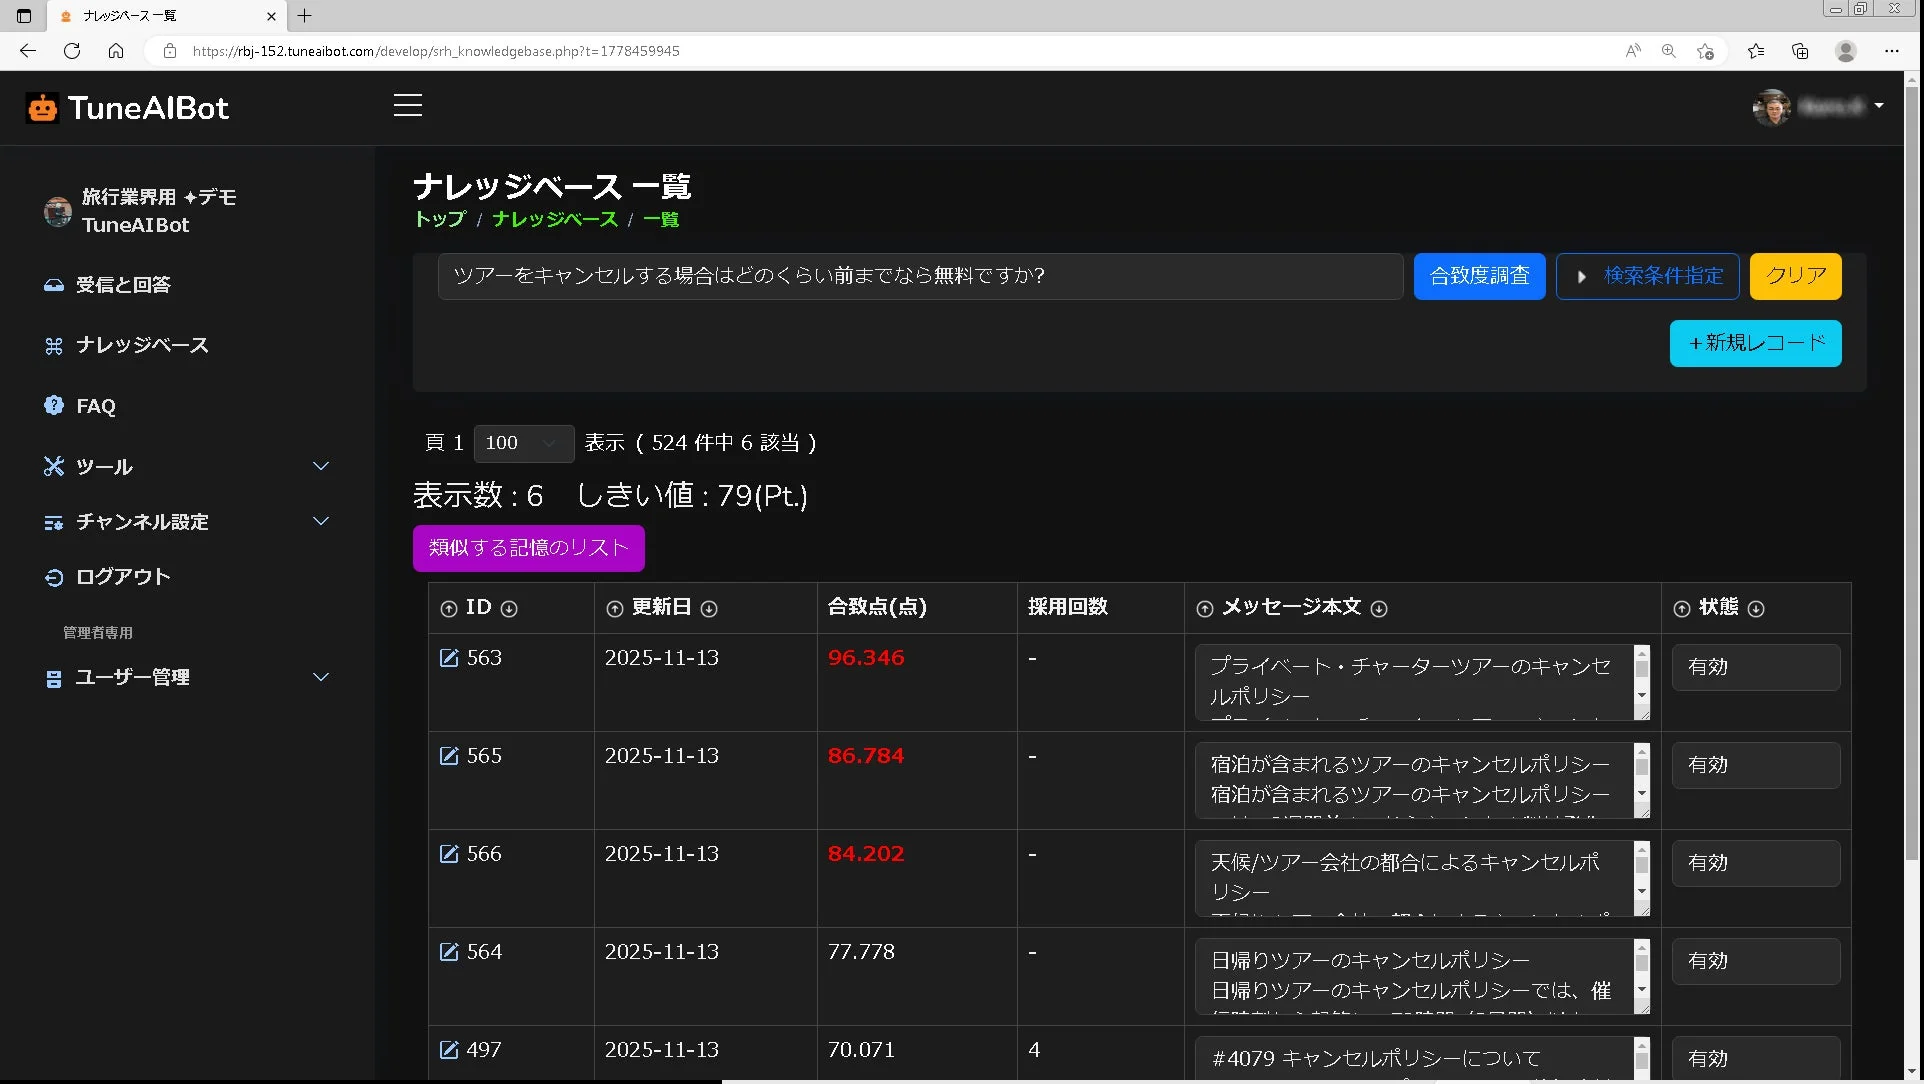The width and height of the screenshot is (1924, 1084).
Task: Open browser profile avatar icon
Action: pos(1846,51)
